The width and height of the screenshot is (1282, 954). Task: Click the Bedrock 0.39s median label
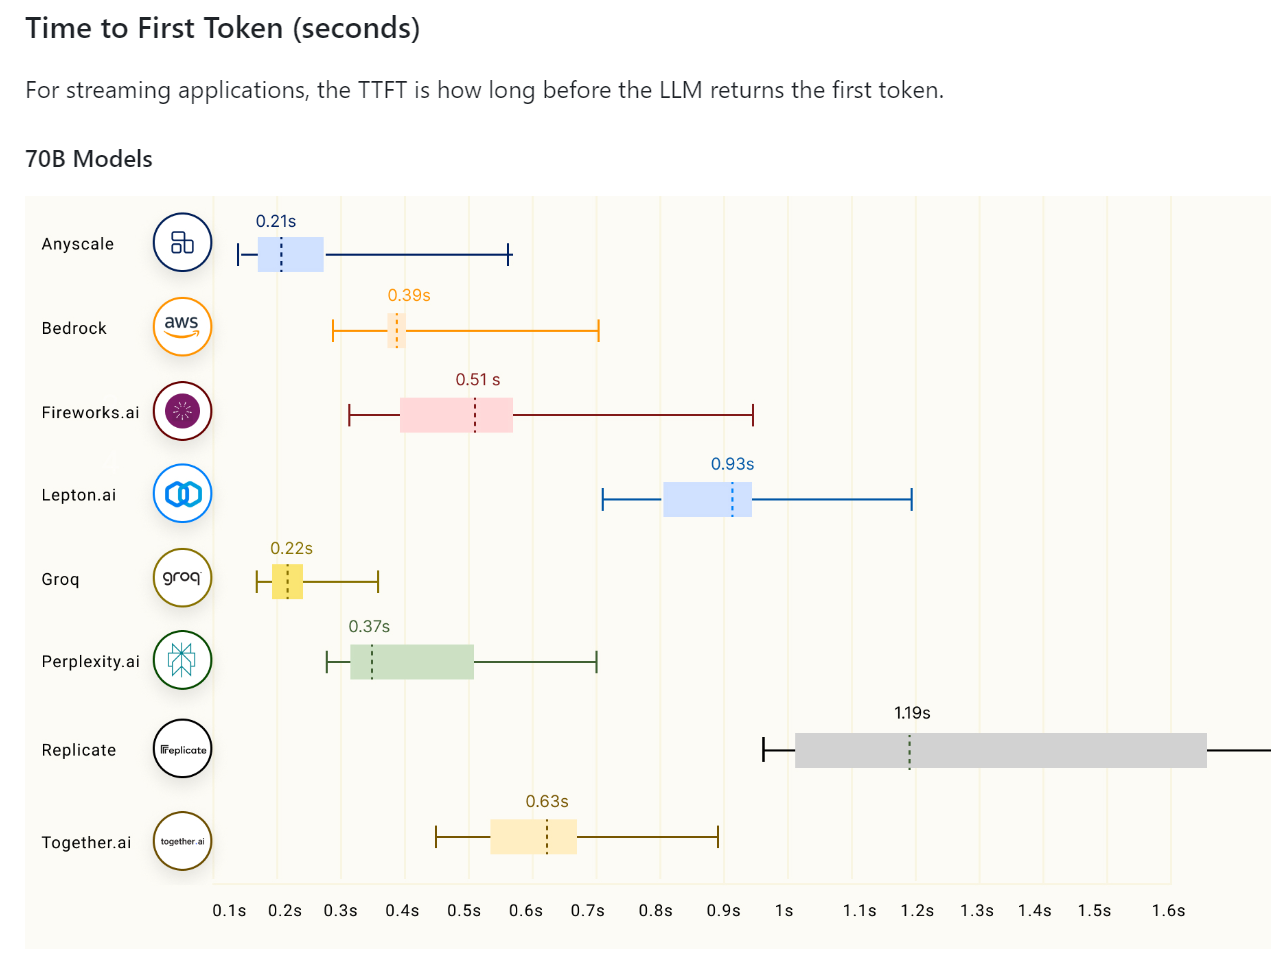coord(409,296)
